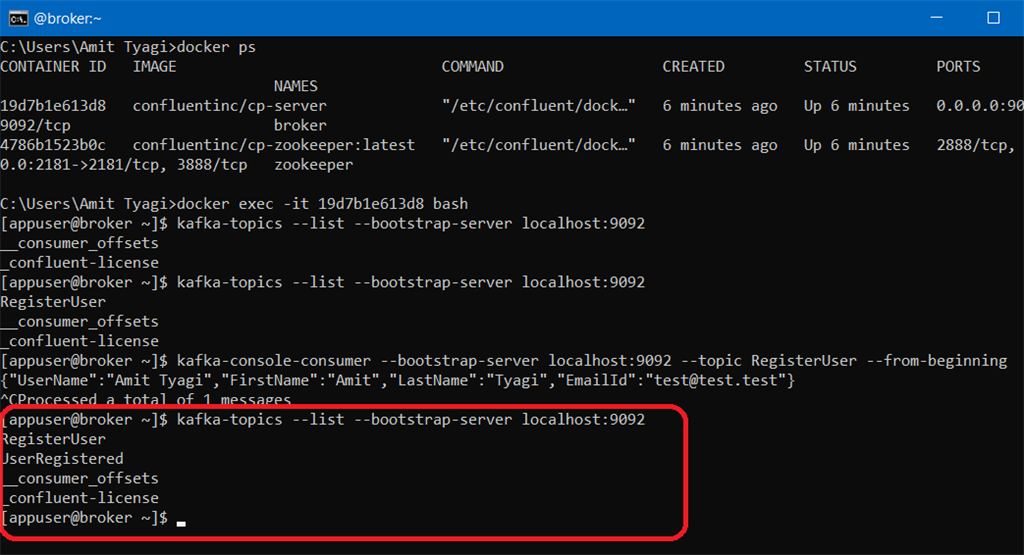Click the @broker:~ title bar text
The height and width of the screenshot is (555, 1024).
click(68, 18)
